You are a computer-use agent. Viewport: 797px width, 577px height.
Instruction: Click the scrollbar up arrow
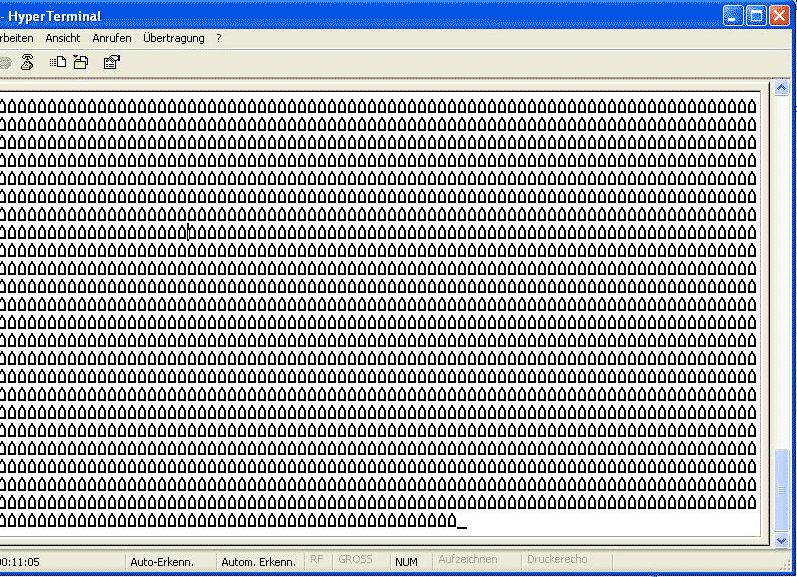(782, 88)
